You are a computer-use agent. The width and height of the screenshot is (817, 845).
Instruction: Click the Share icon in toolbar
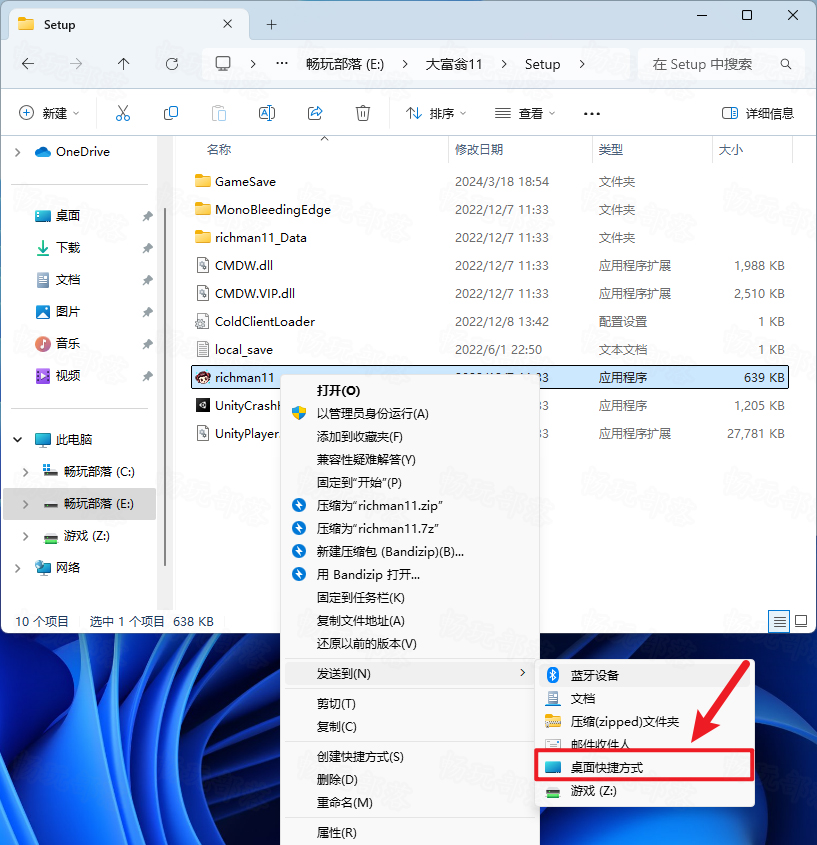(315, 113)
